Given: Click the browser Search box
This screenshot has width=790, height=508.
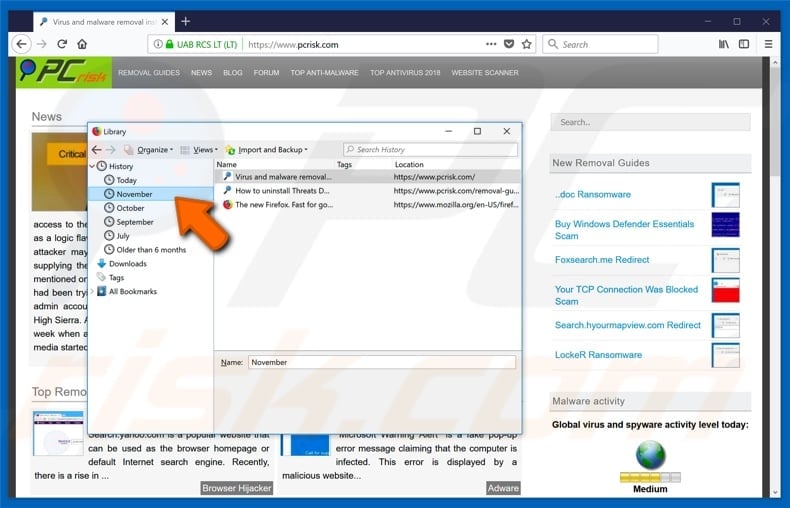Looking at the screenshot, I should (x=601, y=44).
